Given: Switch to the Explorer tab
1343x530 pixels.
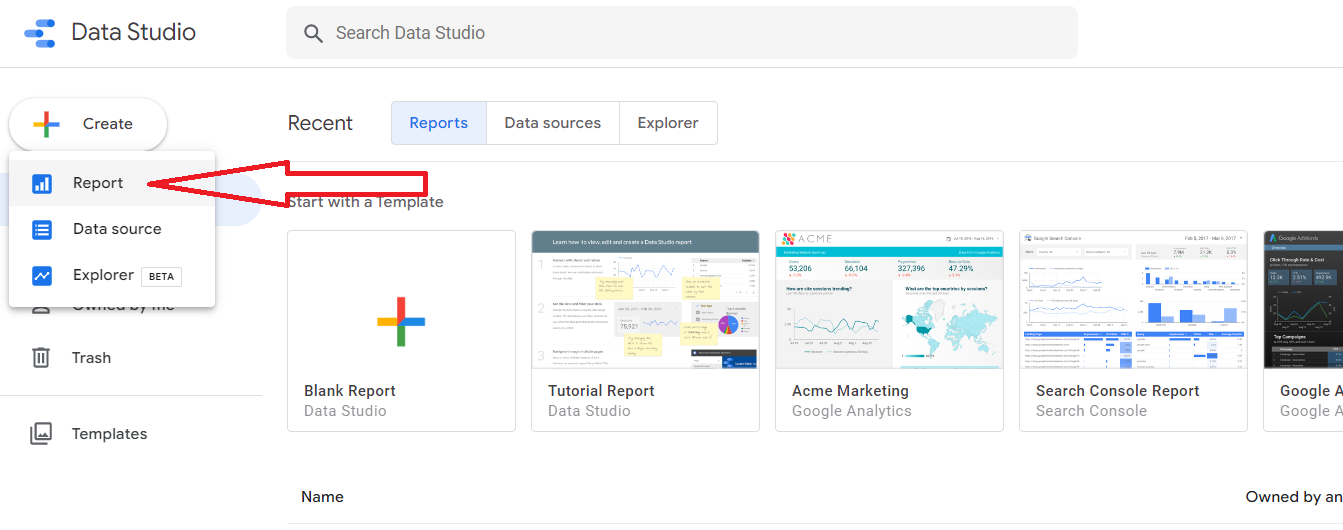Looking at the screenshot, I should [x=668, y=123].
